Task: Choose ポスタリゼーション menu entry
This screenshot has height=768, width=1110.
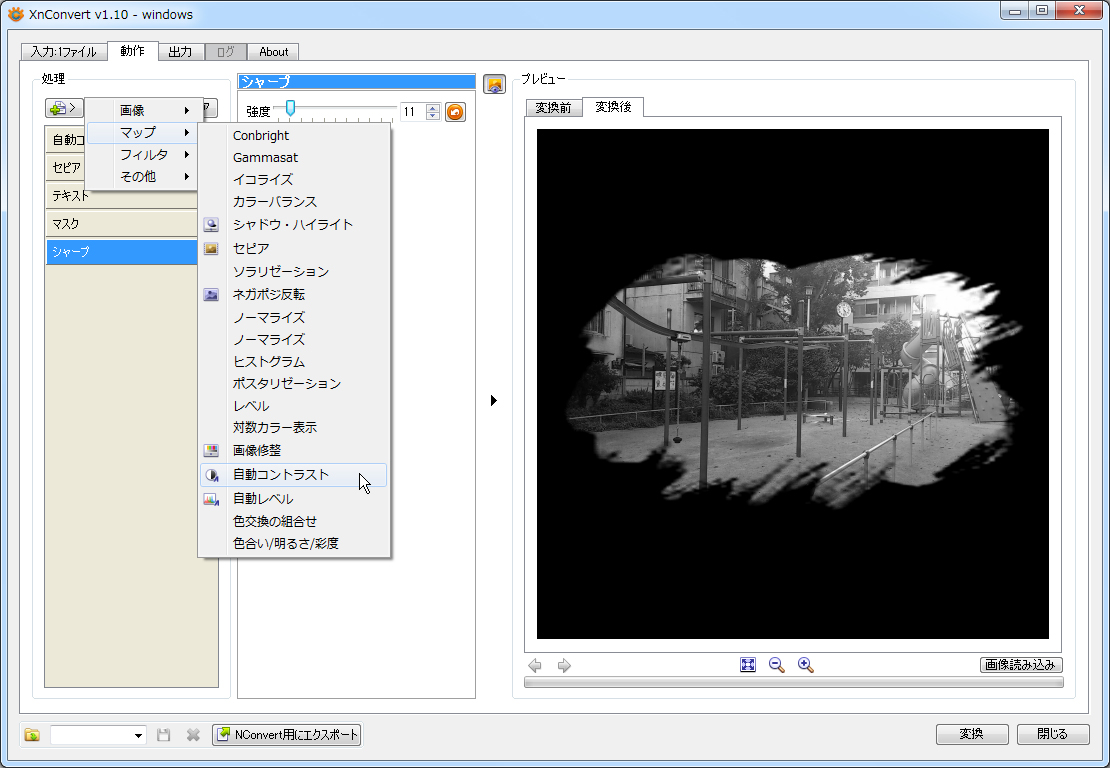Action: [x=294, y=383]
